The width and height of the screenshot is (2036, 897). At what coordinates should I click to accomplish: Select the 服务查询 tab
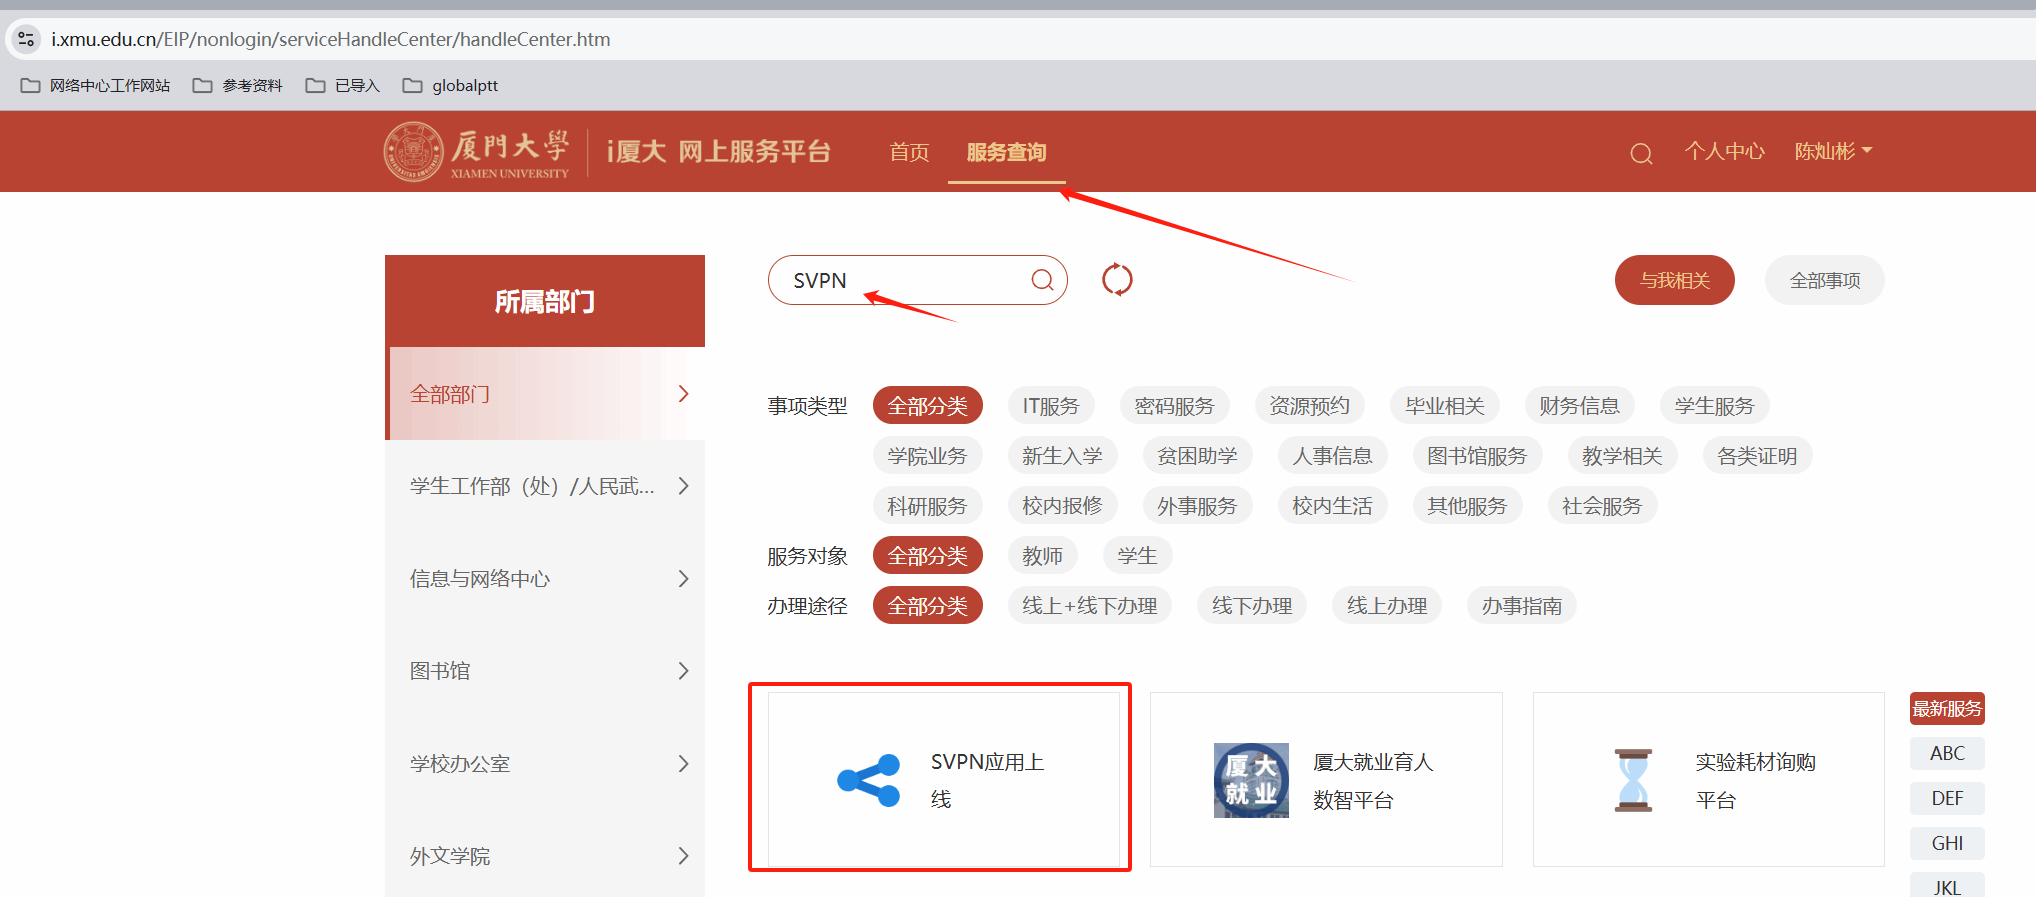[1006, 152]
